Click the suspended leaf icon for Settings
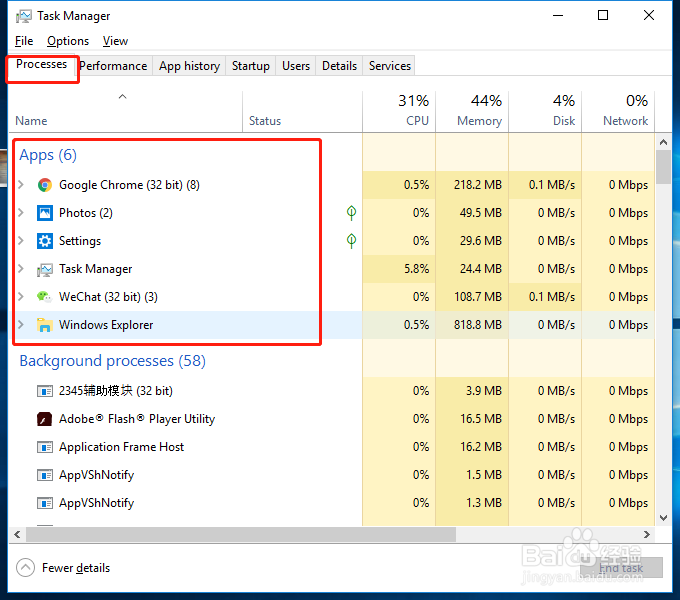The height and width of the screenshot is (600, 680). tap(351, 241)
